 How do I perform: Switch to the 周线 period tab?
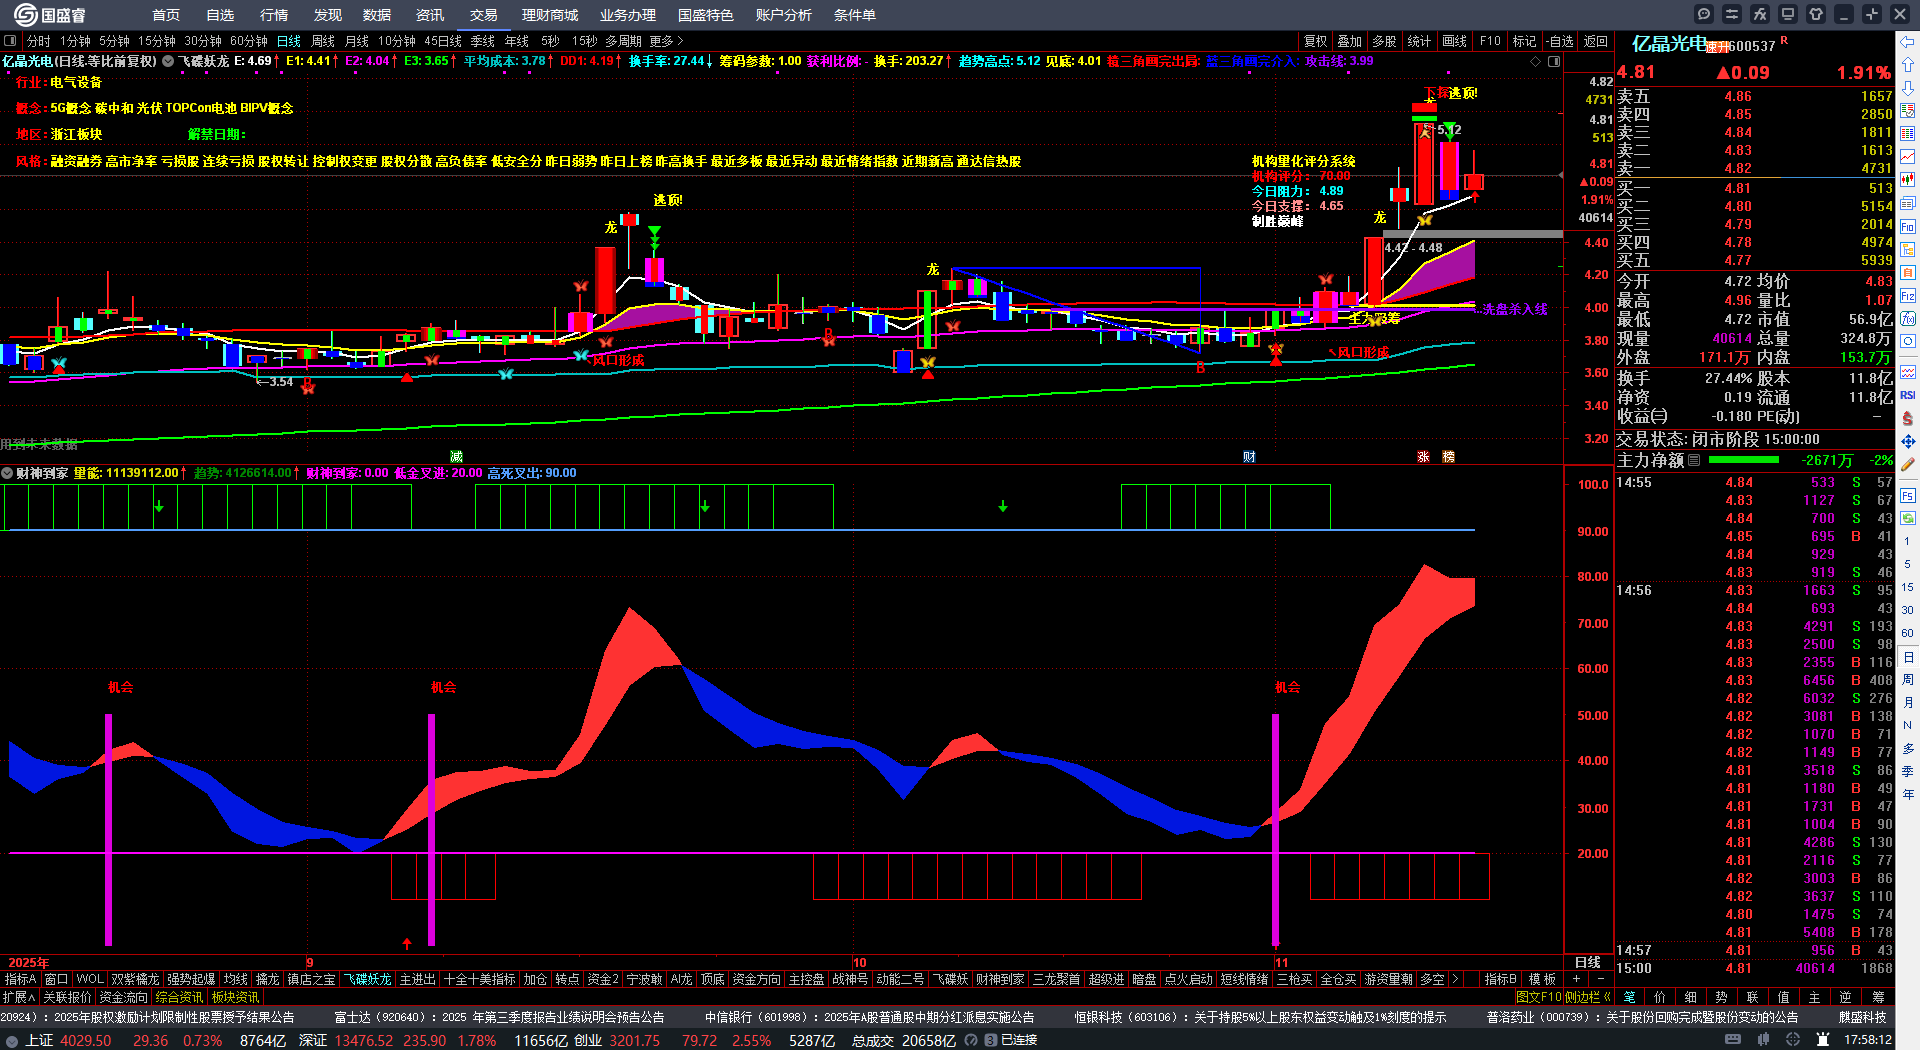[323, 41]
